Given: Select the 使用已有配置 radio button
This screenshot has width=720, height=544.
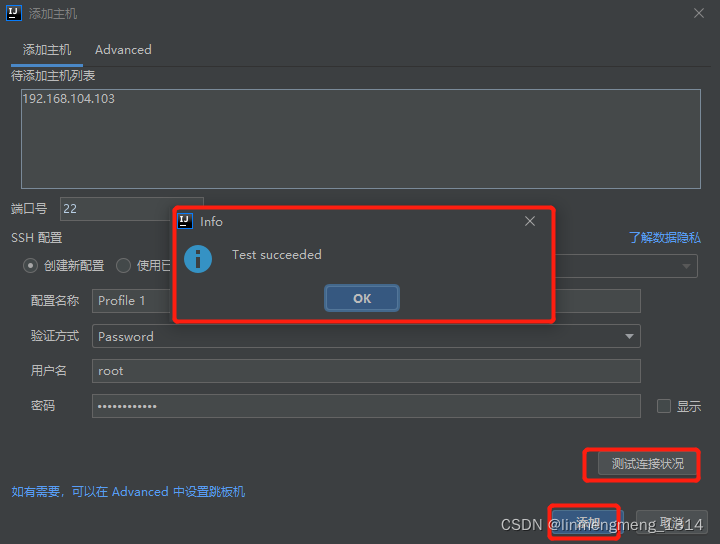Looking at the screenshot, I should click(123, 265).
